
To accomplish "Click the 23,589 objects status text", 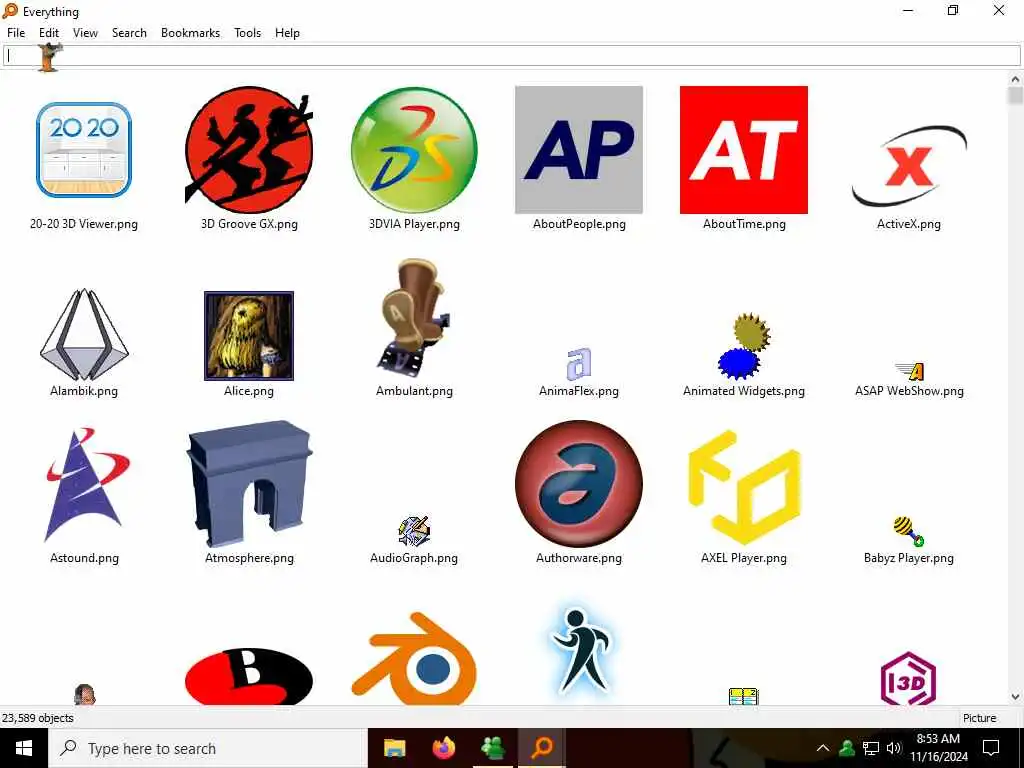I will (x=38, y=718).
